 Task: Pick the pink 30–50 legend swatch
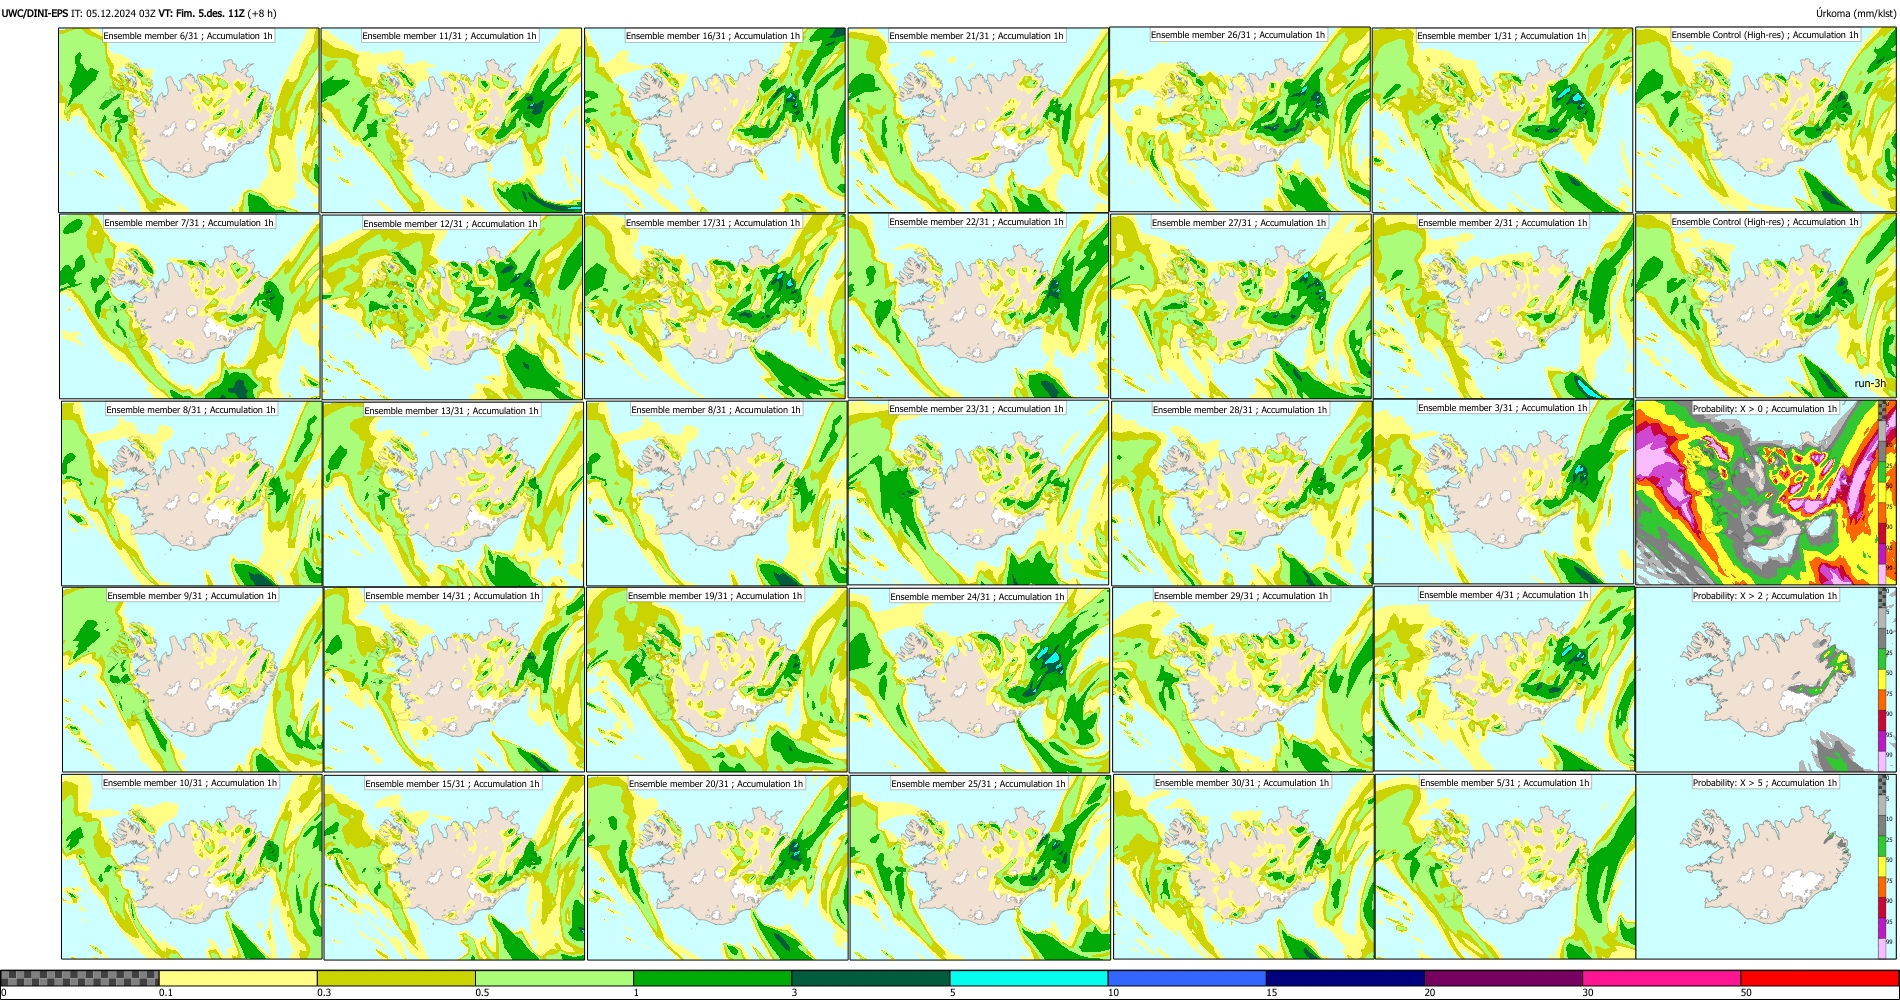(1661, 978)
